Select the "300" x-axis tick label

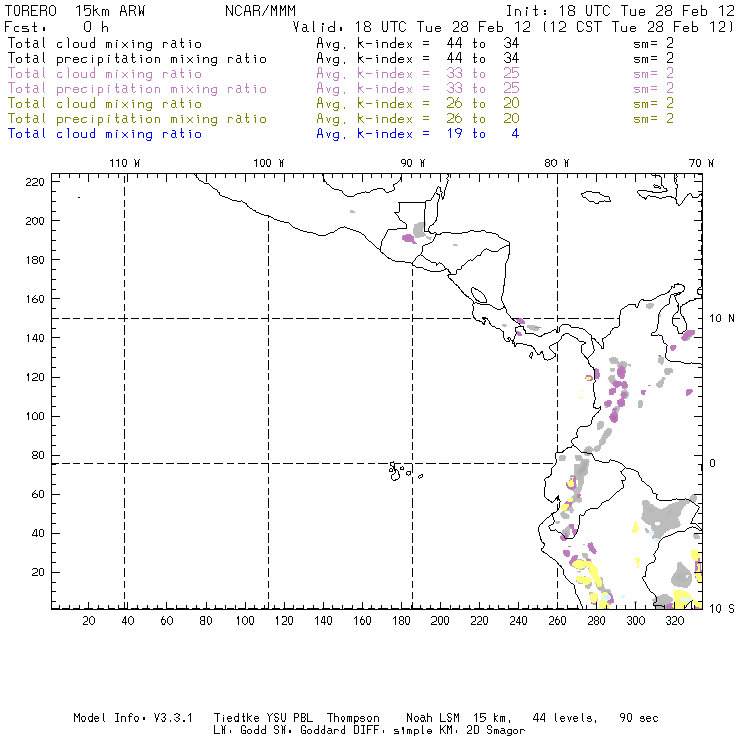(x=635, y=621)
